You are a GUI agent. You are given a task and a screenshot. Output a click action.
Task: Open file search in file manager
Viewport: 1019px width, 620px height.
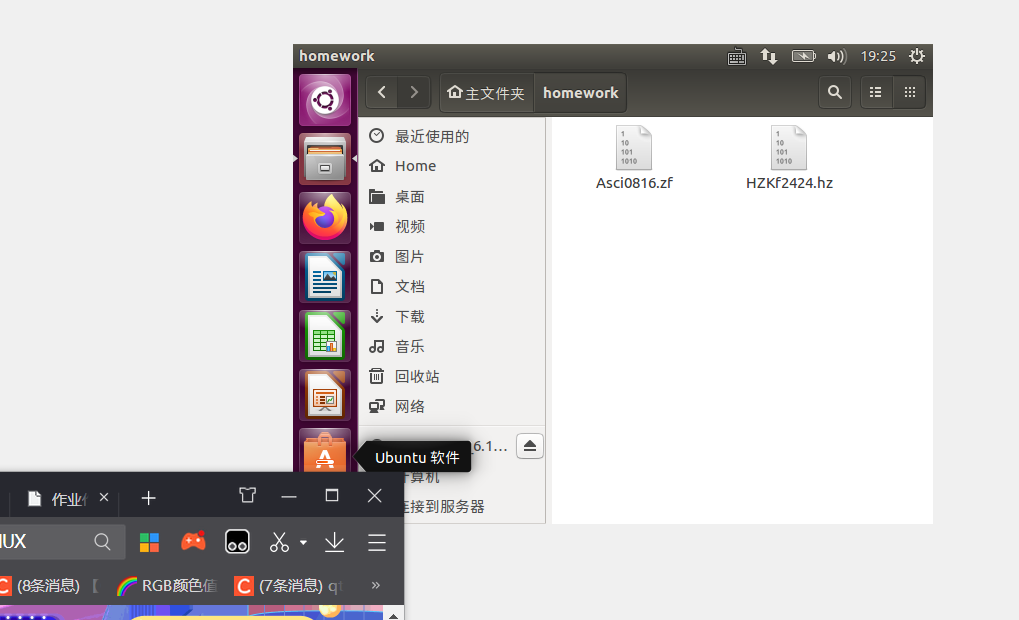pyautogui.click(x=835, y=92)
